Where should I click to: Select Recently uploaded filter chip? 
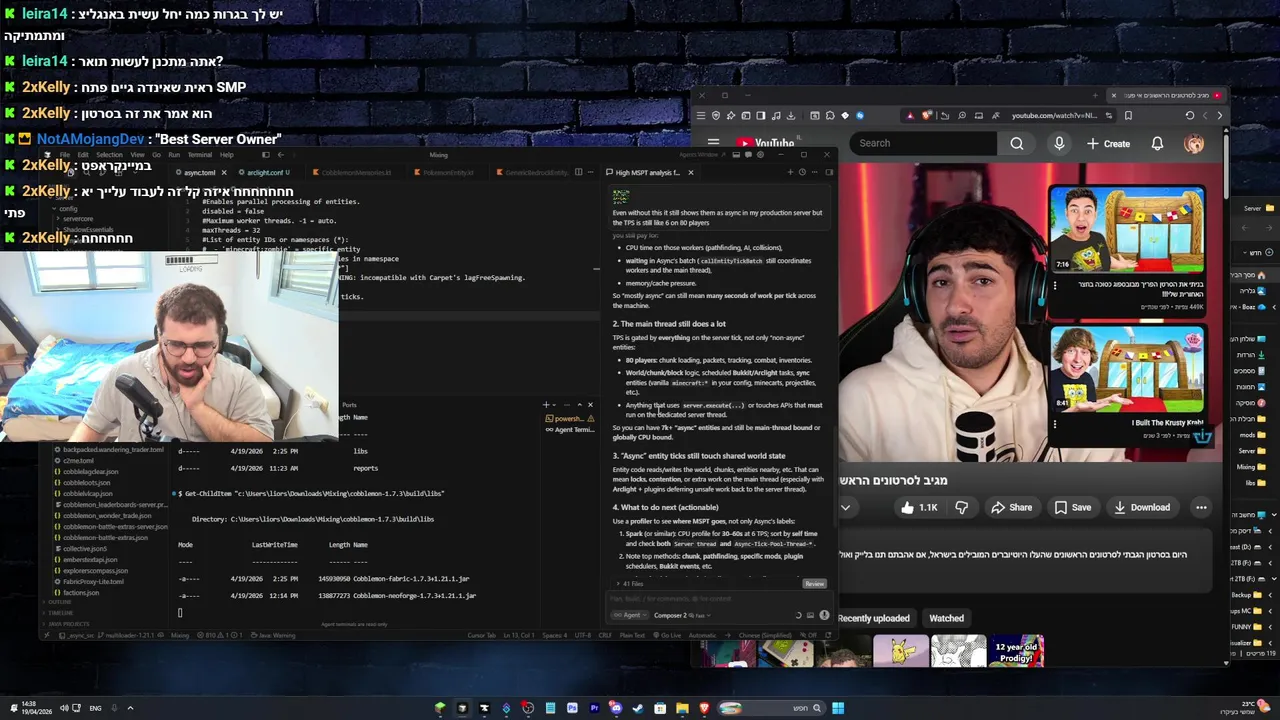click(x=873, y=618)
